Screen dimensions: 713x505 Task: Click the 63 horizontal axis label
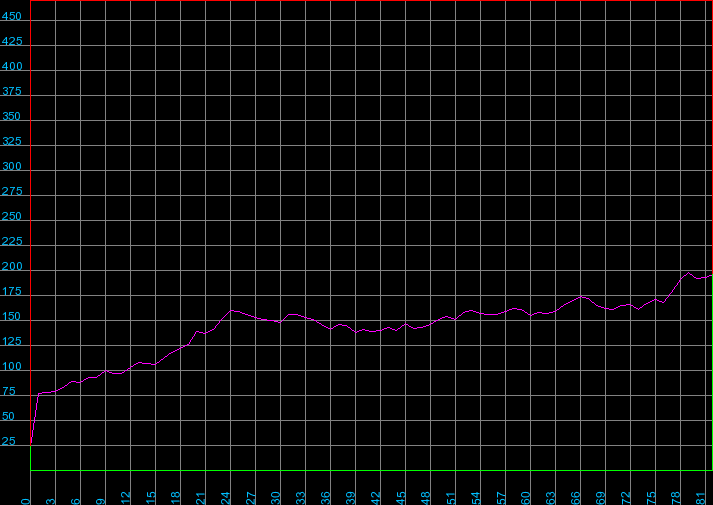[x=551, y=498]
